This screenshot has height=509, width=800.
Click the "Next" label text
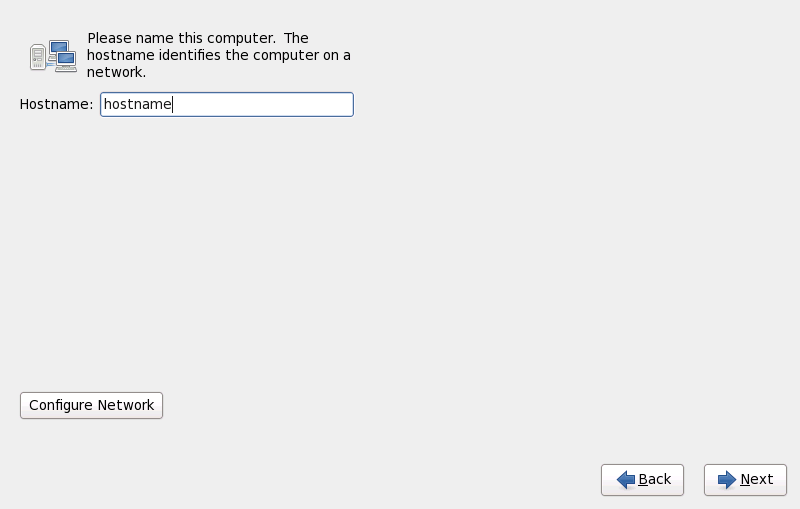pyautogui.click(x=757, y=480)
